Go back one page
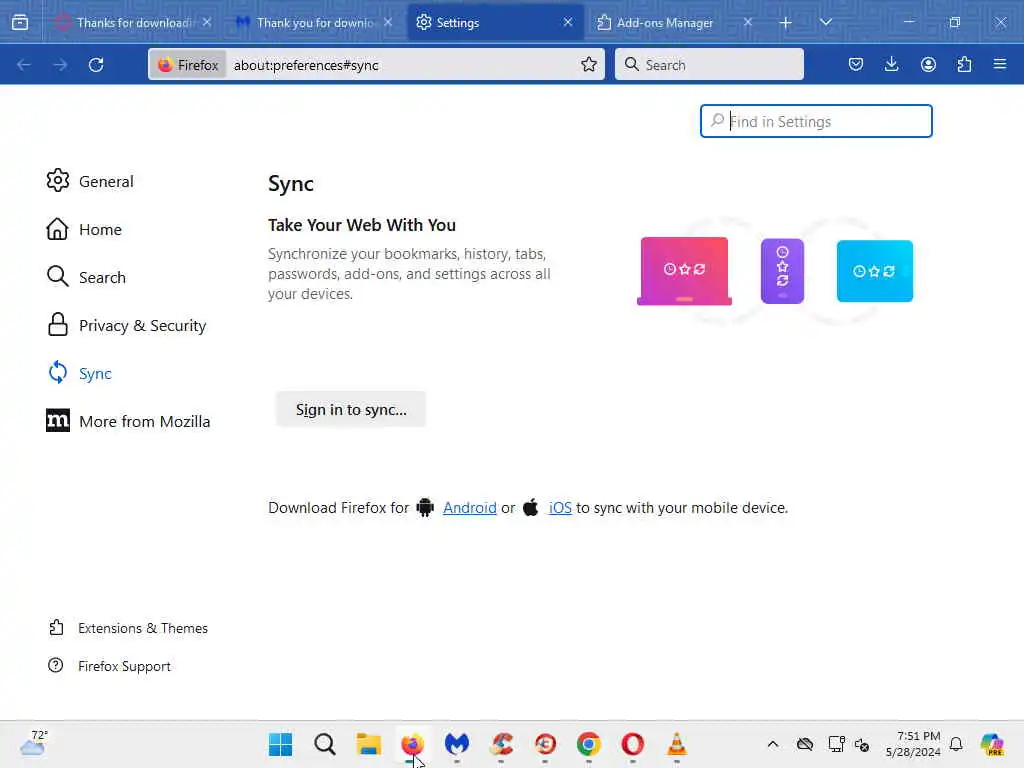This screenshot has height=768, width=1024. tap(24, 65)
